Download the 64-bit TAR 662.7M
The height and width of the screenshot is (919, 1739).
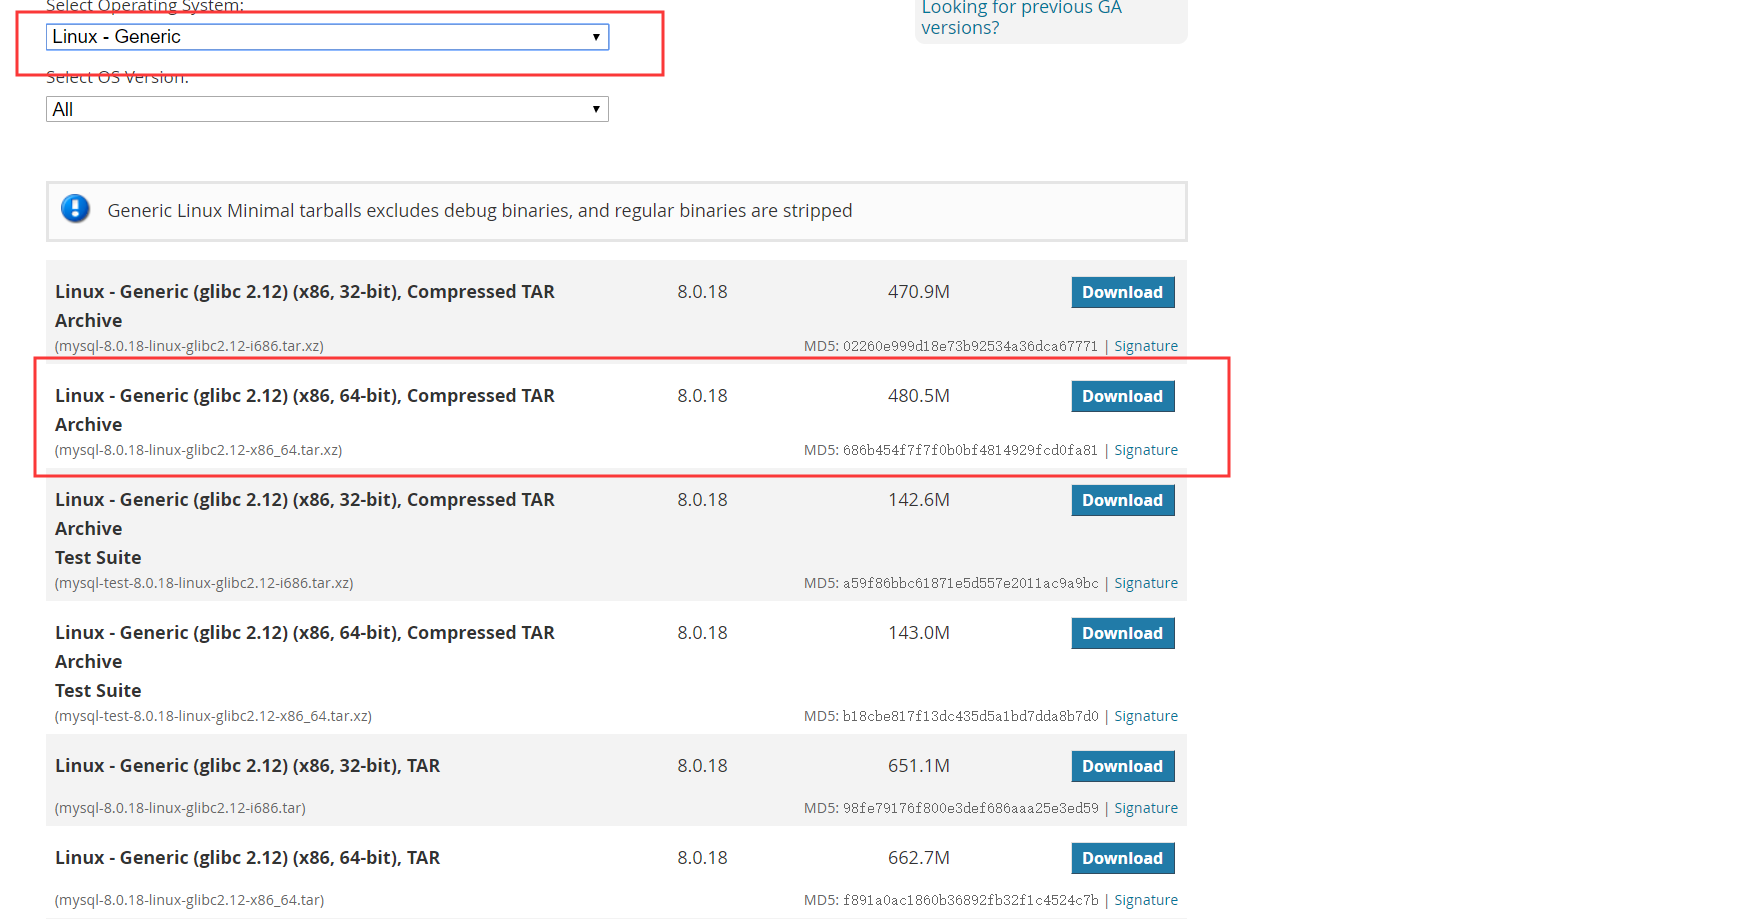[x=1122, y=858]
